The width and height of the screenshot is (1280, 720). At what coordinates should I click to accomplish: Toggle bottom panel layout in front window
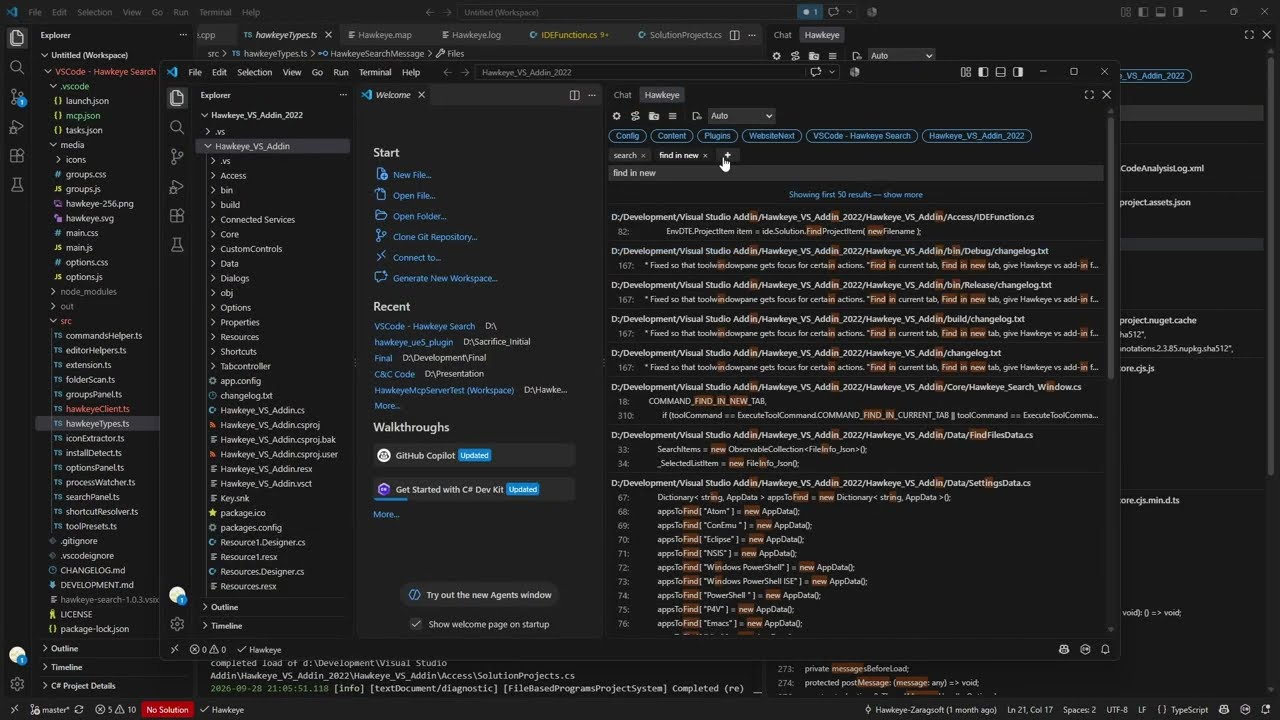[1000, 72]
